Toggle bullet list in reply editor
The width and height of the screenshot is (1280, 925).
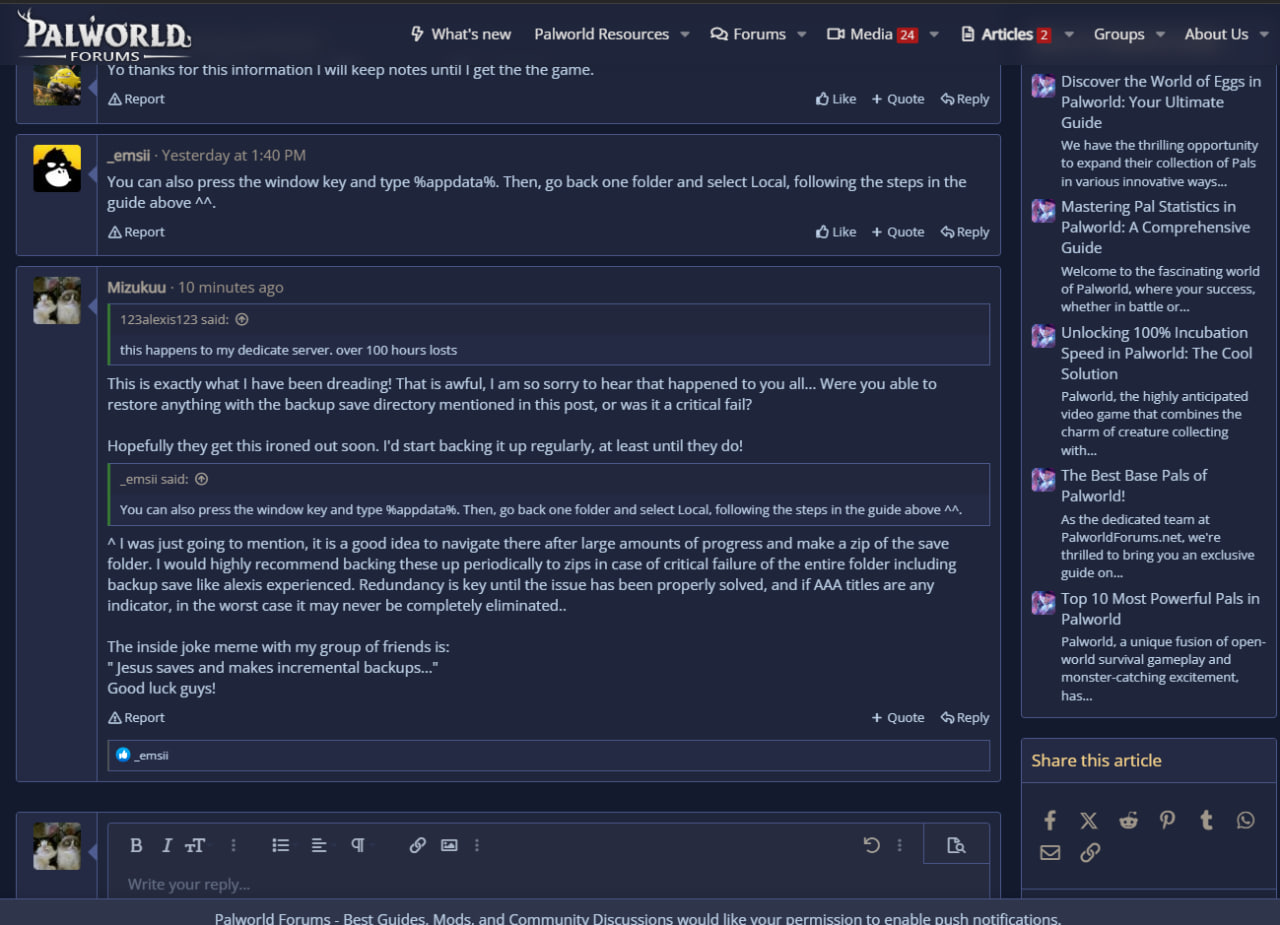click(x=281, y=845)
